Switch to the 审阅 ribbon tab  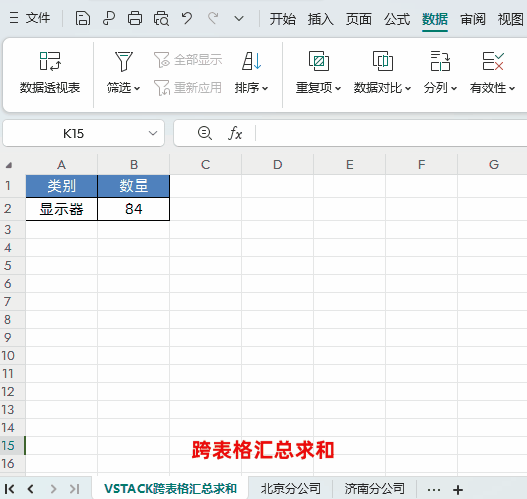pyautogui.click(x=473, y=19)
